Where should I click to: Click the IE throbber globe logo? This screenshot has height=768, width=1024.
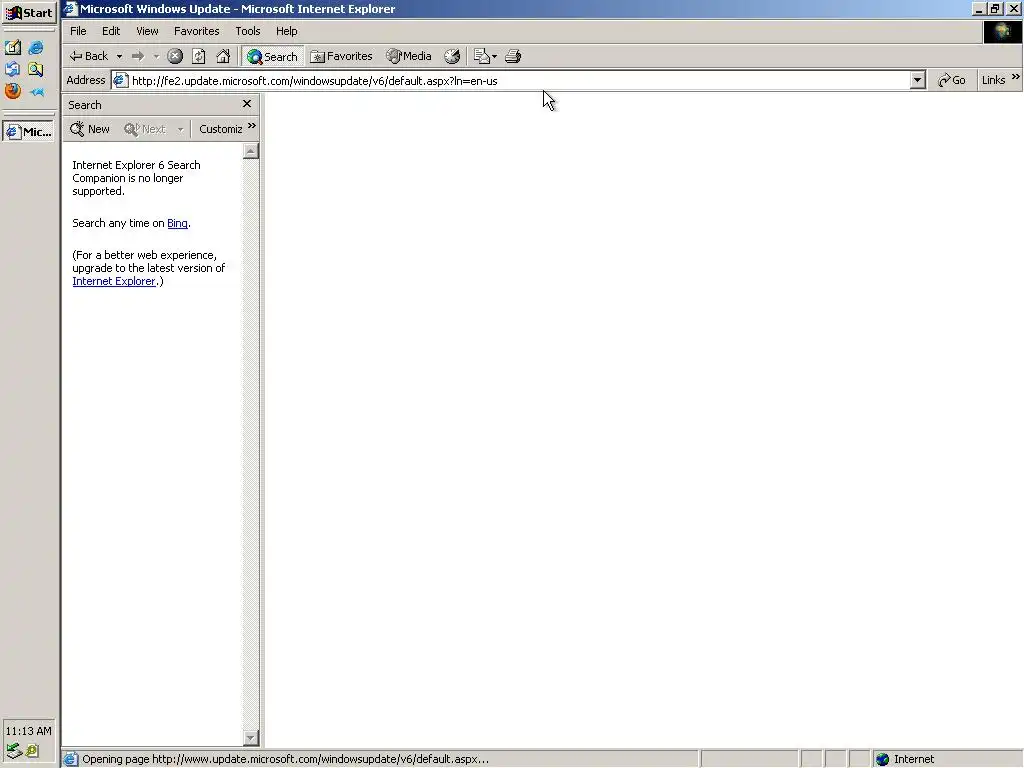[1002, 32]
